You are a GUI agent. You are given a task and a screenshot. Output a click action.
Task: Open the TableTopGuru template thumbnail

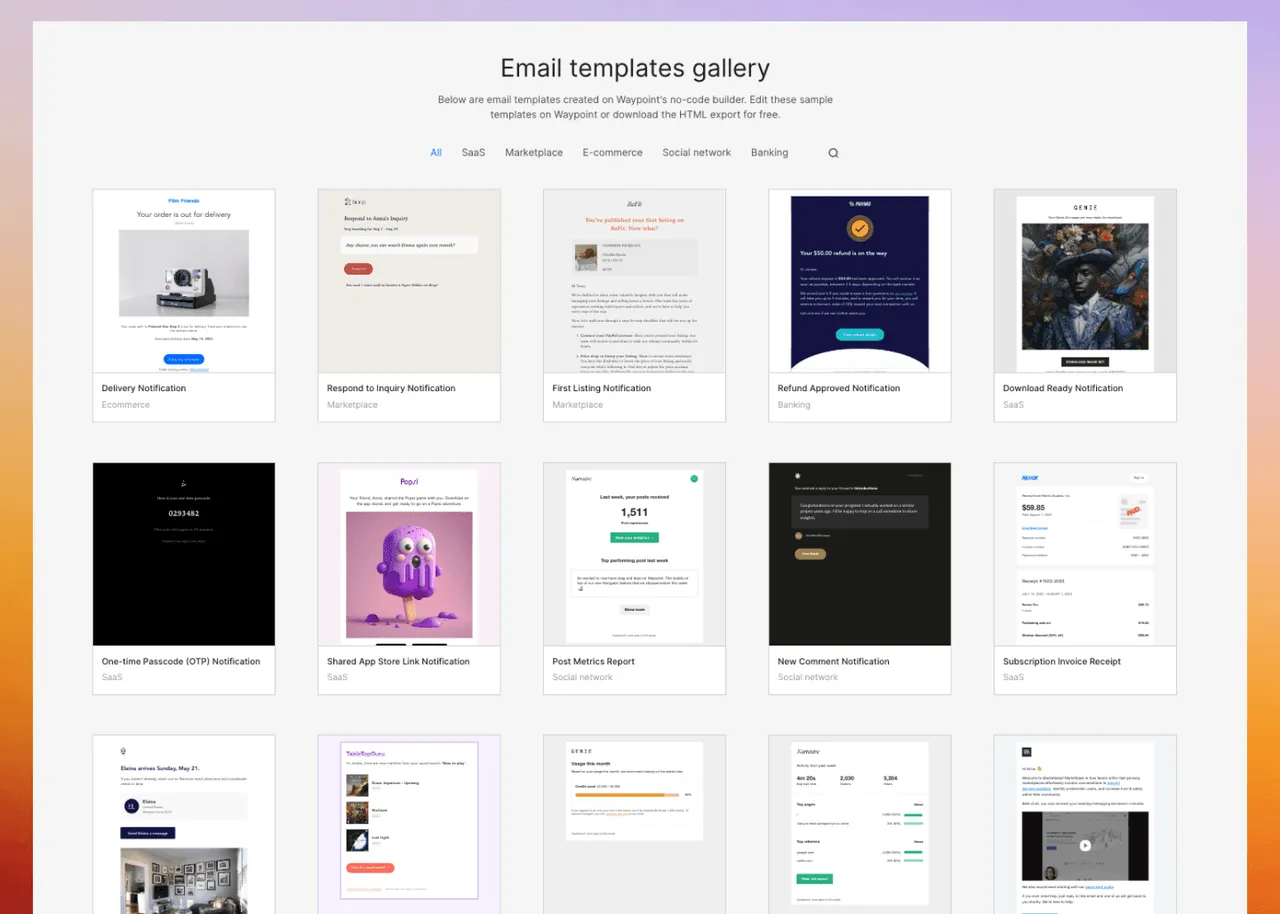point(409,825)
